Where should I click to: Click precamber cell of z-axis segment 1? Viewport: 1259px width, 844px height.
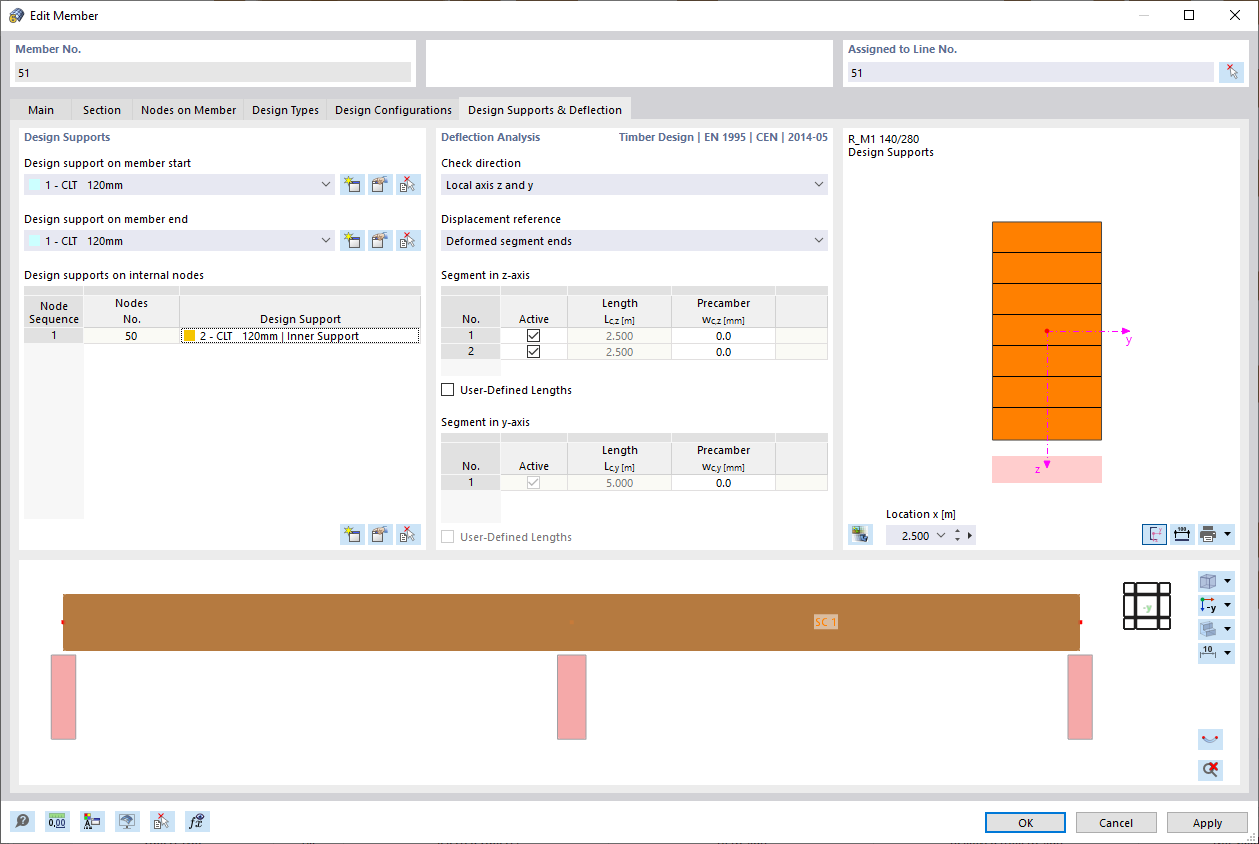click(723, 336)
